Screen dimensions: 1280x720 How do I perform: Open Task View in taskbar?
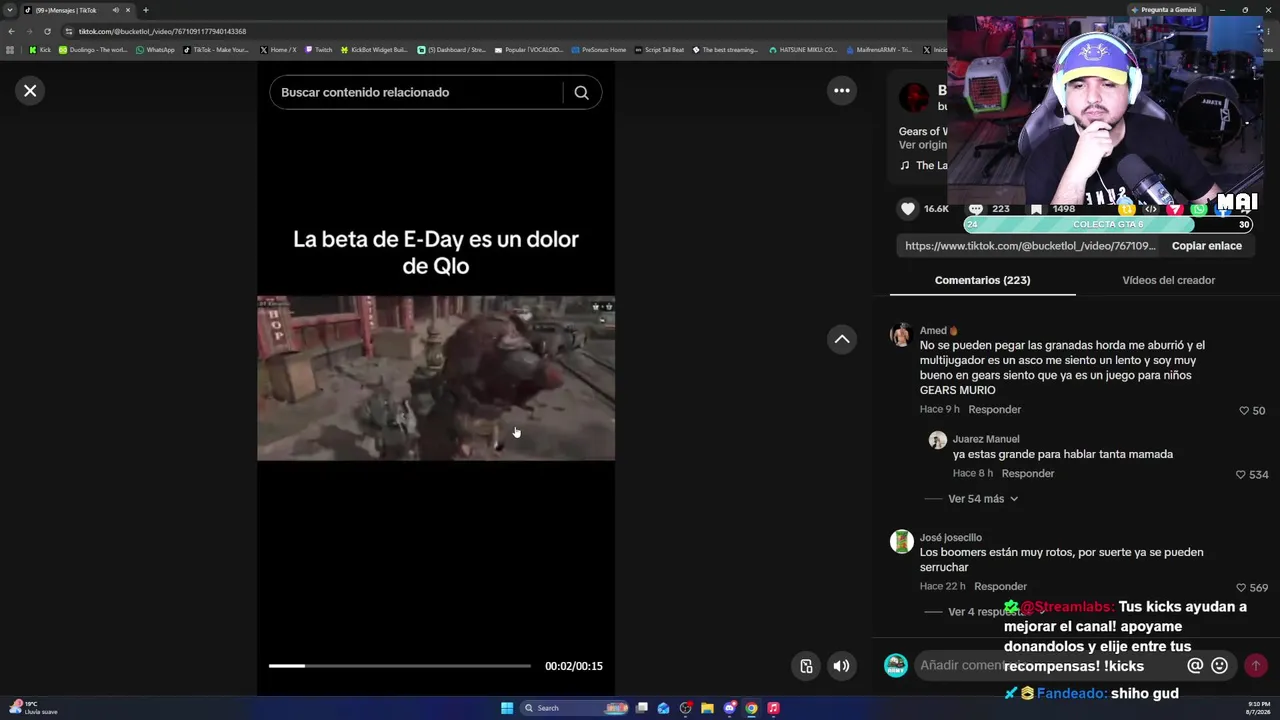[x=642, y=708]
